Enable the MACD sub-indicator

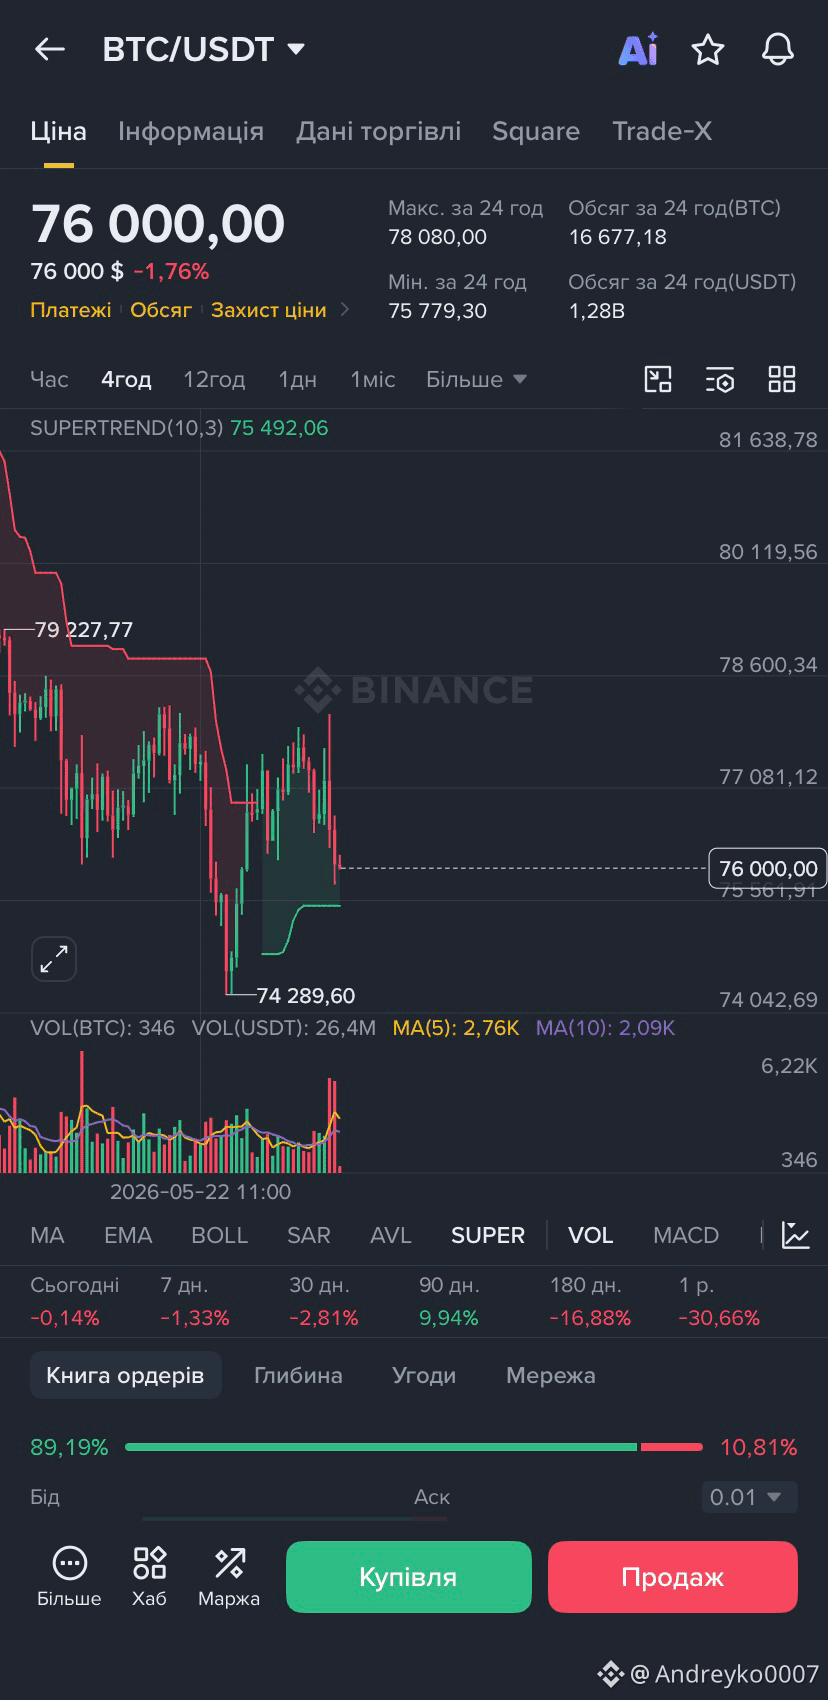pyautogui.click(x=686, y=1235)
